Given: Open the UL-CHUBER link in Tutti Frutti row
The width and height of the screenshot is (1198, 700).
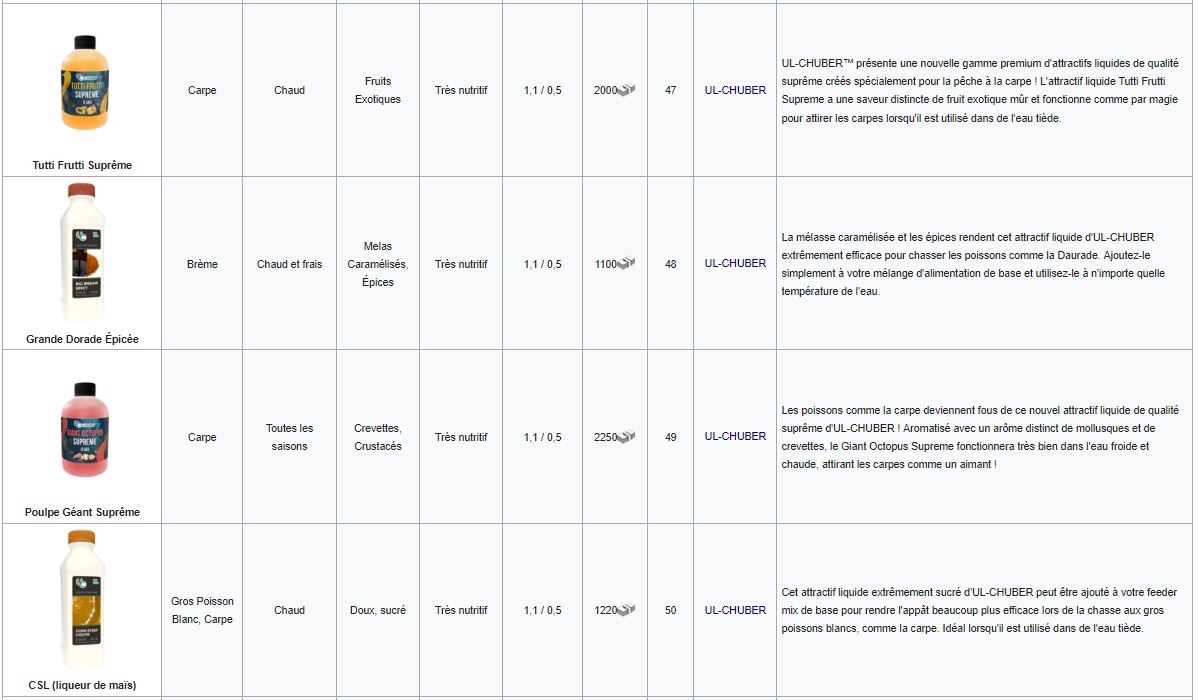Looking at the screenshot, I should click(735, 90).
